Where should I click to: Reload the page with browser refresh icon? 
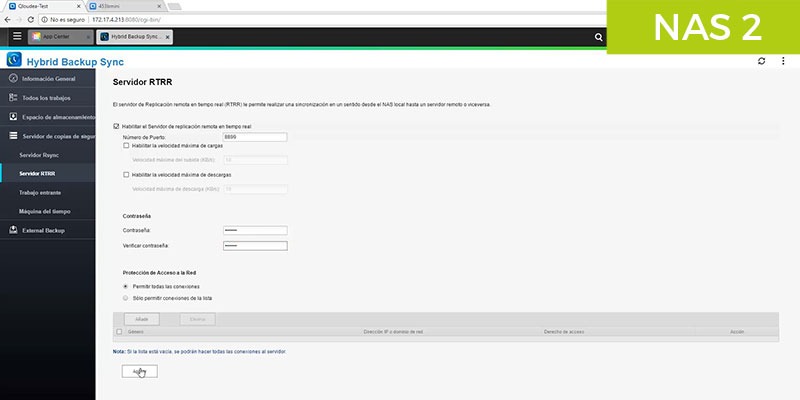(x=31, y=19)
